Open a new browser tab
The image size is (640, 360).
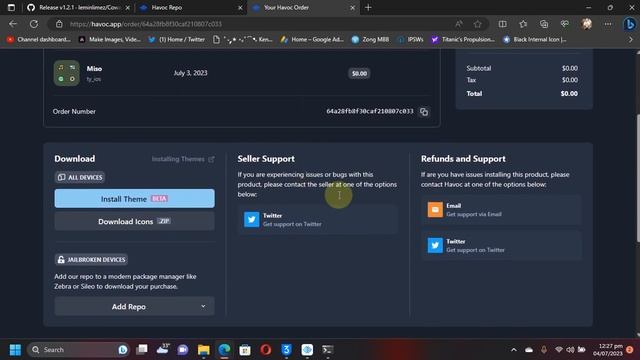(368, 7)
